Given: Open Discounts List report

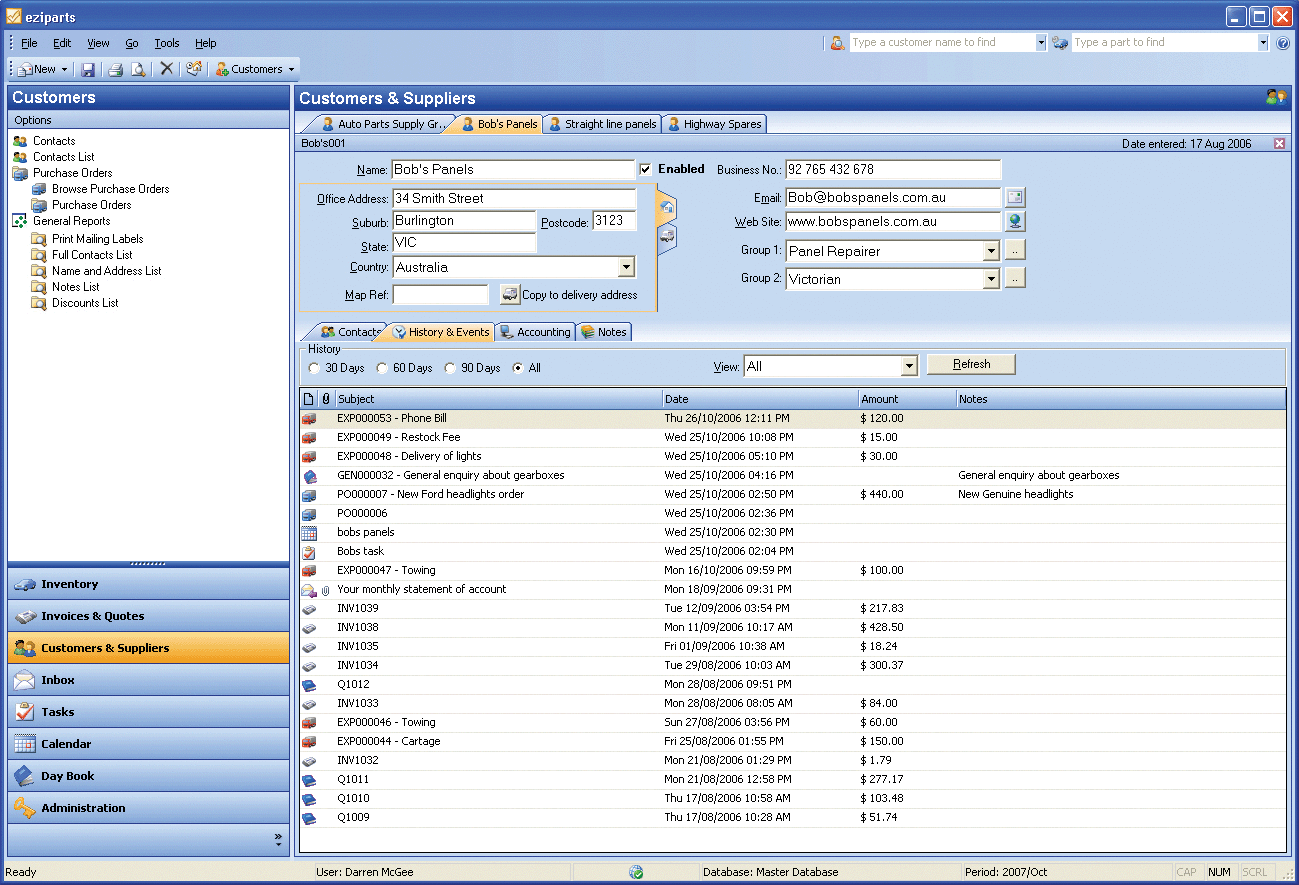Looking at the screenshot, I should 85,303.
